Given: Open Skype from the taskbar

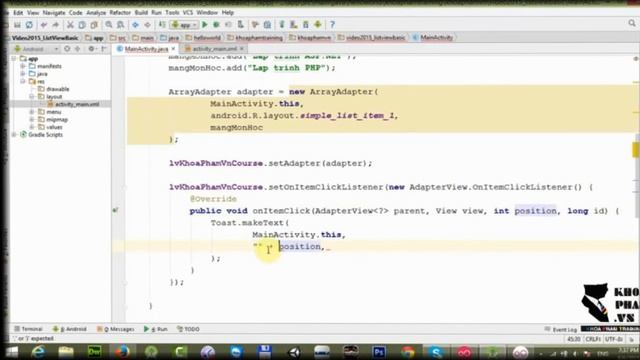Looking at the screenshot, I should pos(436,352).
